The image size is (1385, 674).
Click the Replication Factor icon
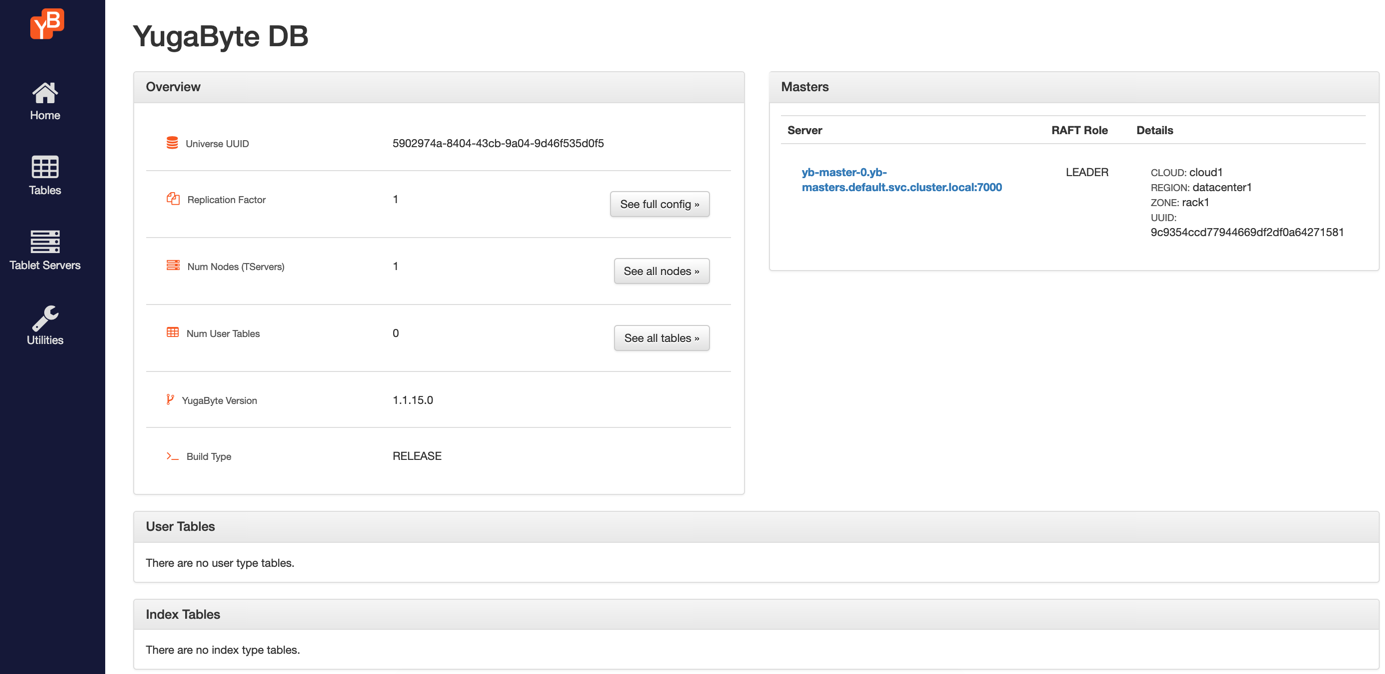tap(173, 199)
